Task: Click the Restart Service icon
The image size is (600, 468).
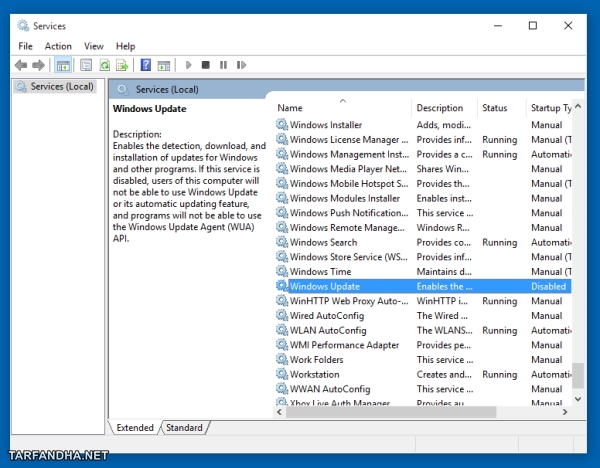Action: [x=241, y=65]
